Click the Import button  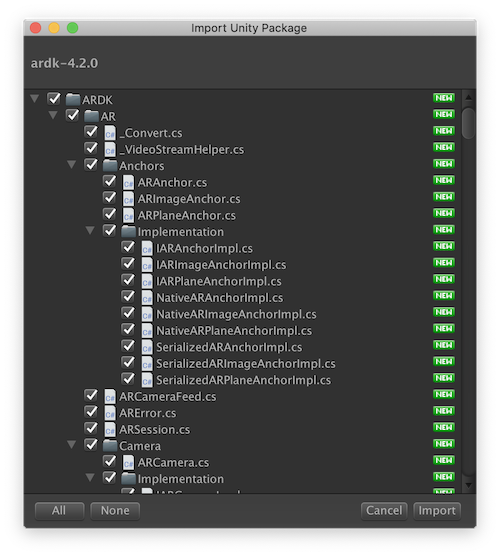437,511
